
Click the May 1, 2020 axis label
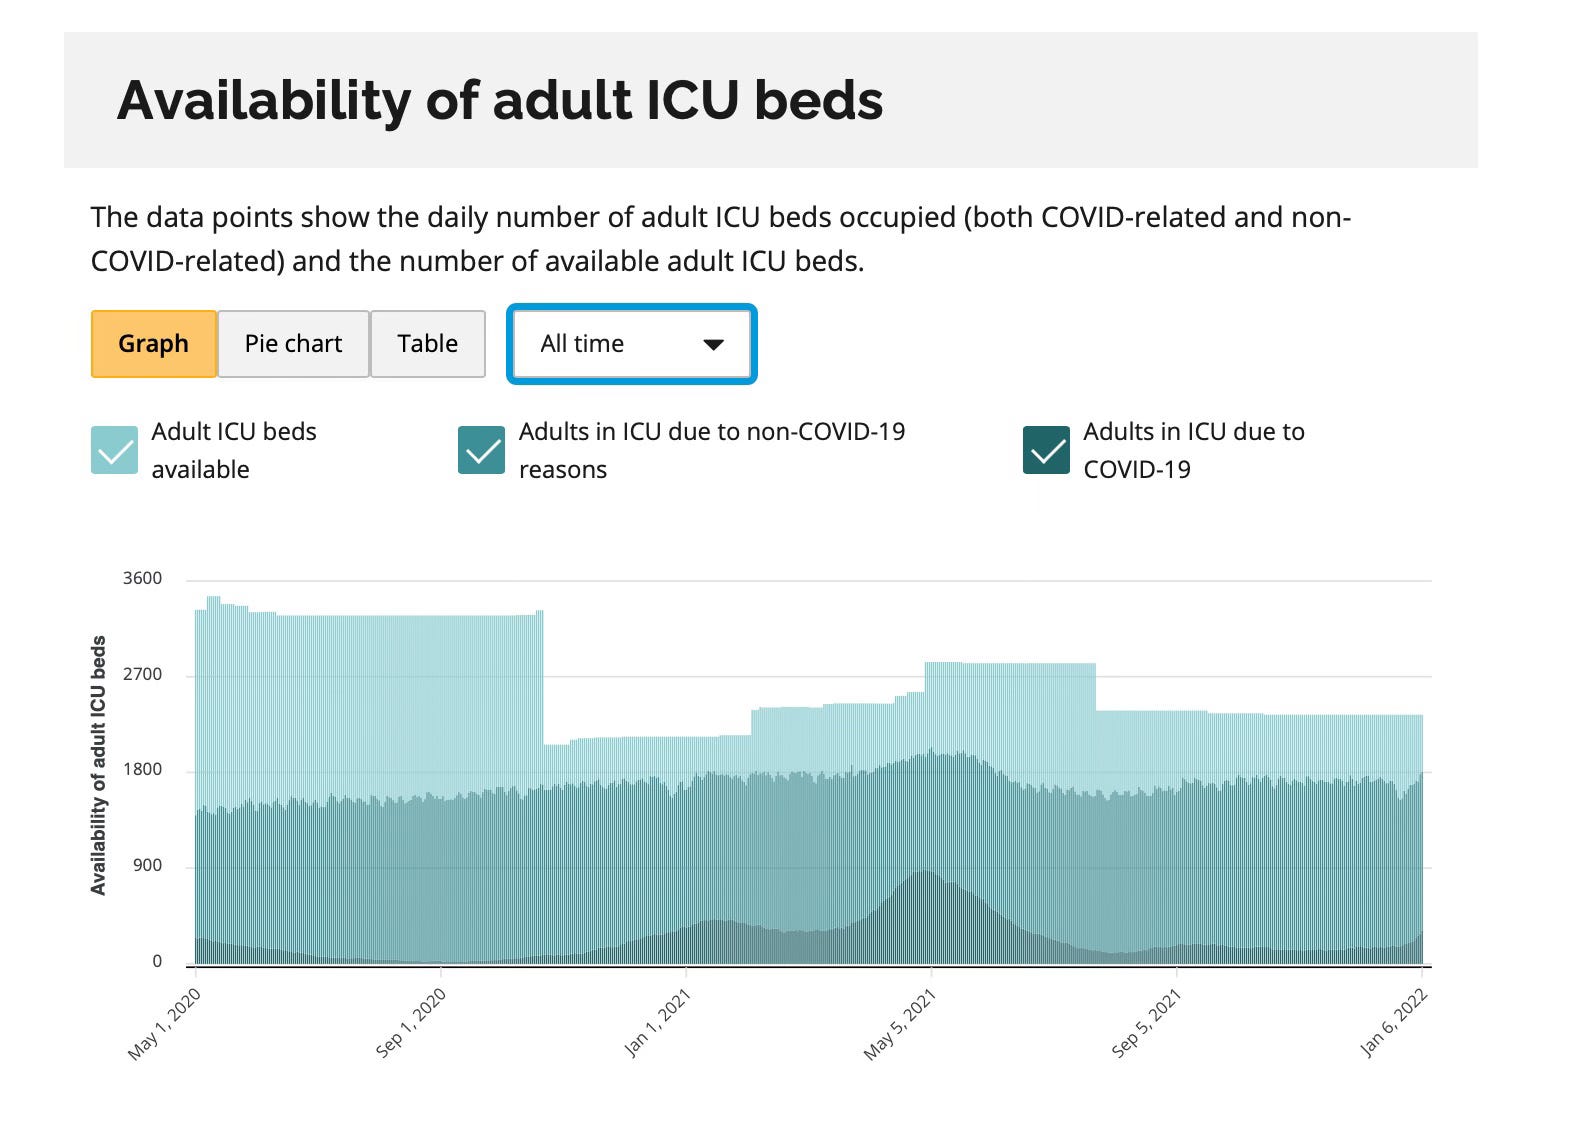[166, 1023]
